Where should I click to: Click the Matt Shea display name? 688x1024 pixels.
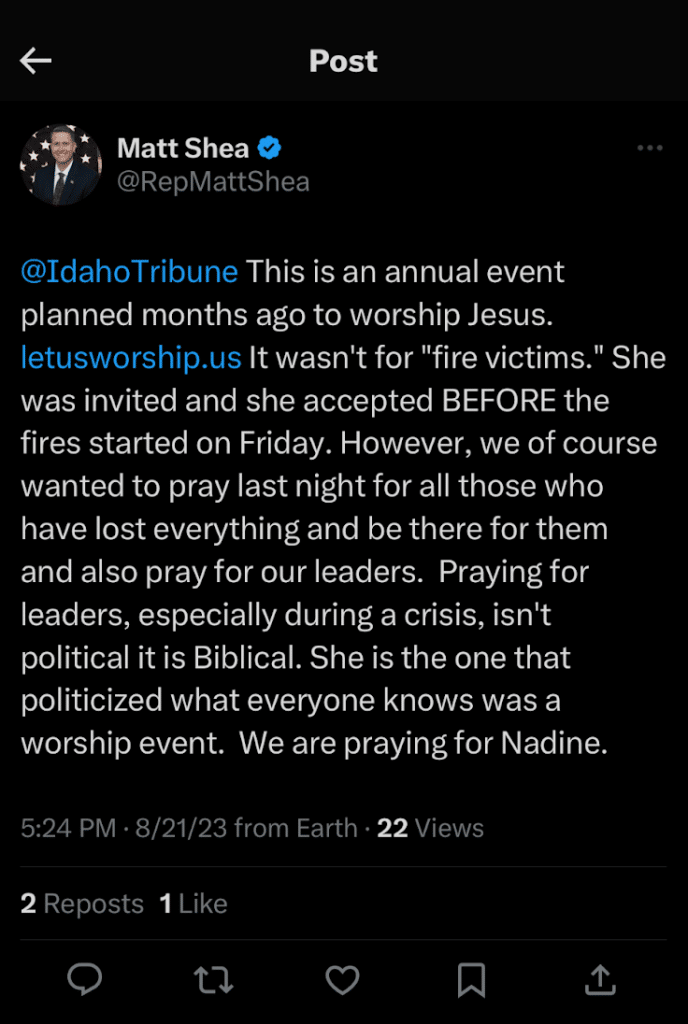pyautogui.click(x=182, y=149)
